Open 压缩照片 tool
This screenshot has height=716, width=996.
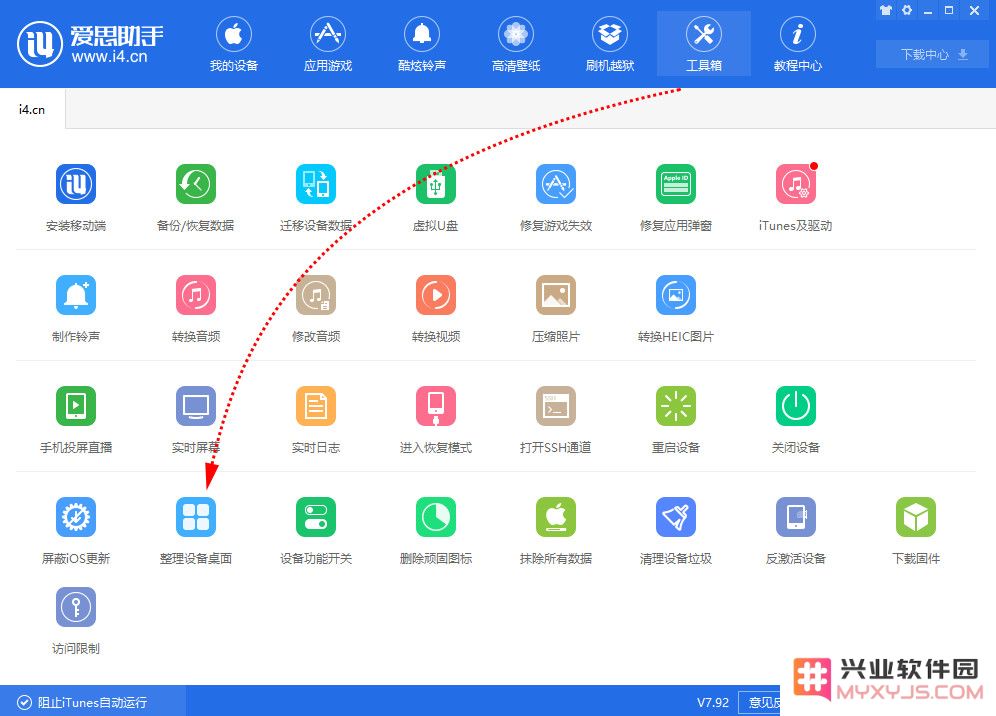[x=556, y=295]
